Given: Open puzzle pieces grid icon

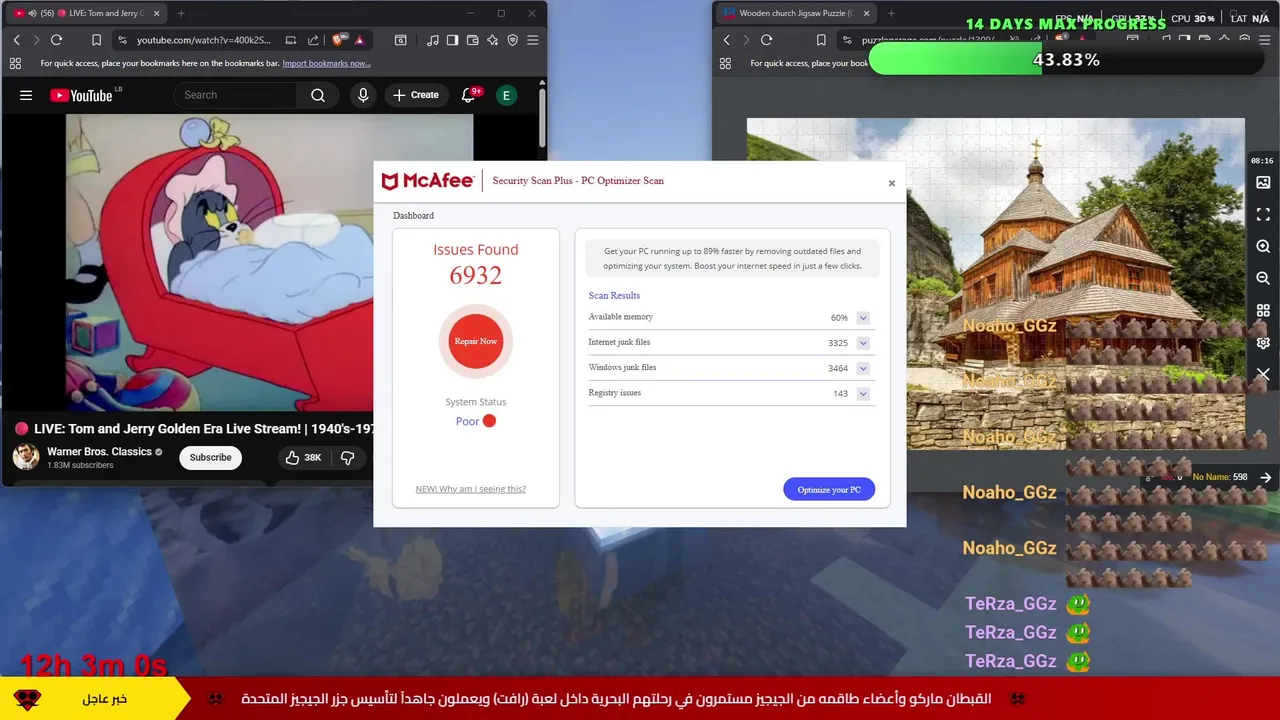Looking at the screenshot, I should [x=1263, y=310].
